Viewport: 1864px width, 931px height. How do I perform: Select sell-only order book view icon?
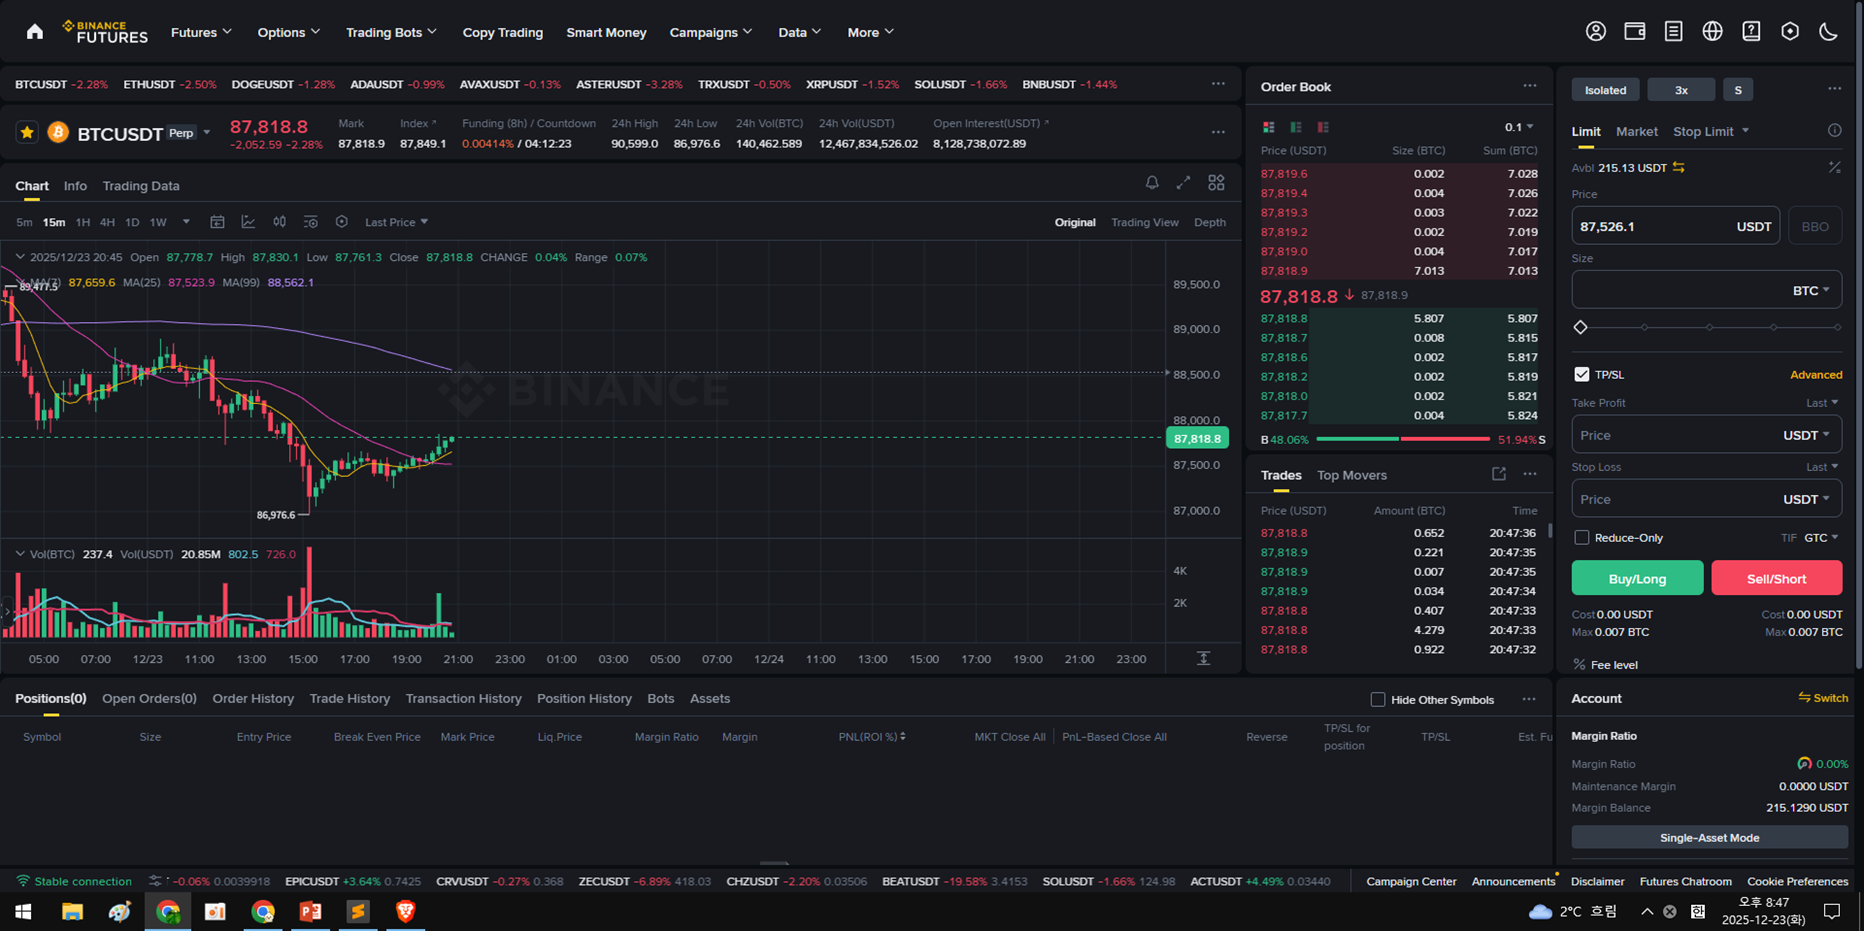click(x=1323, y=127)
